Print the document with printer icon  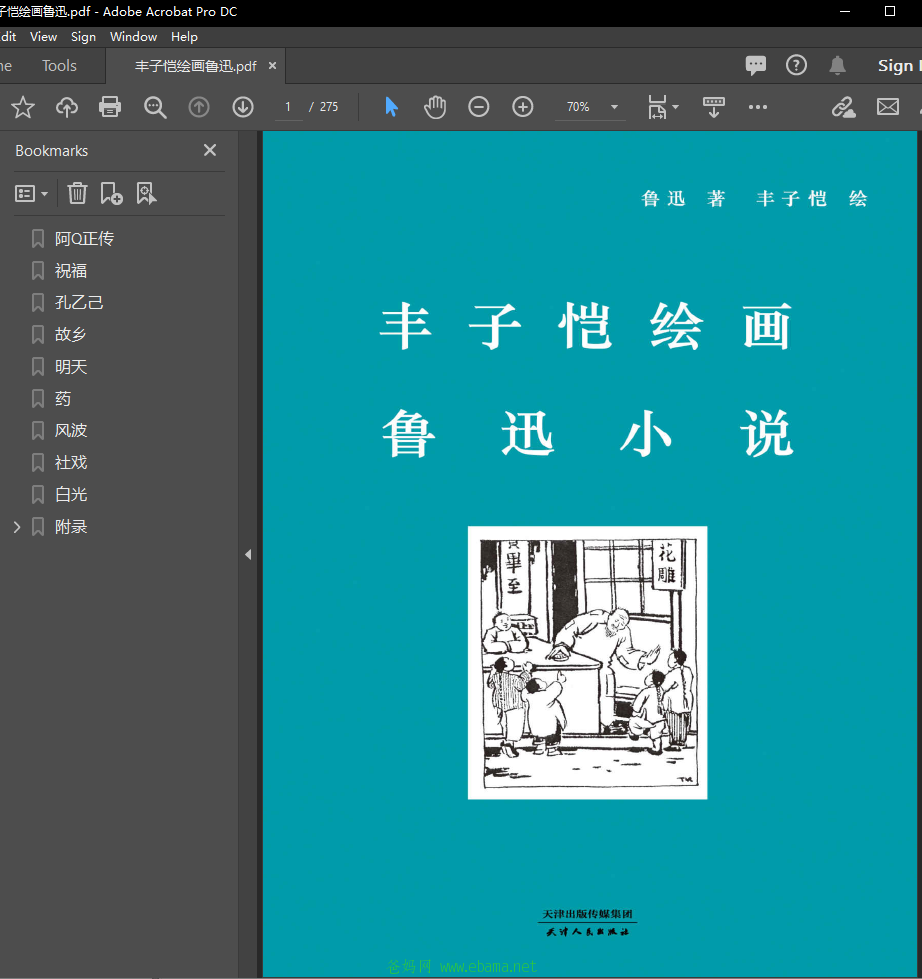(110, 107)
